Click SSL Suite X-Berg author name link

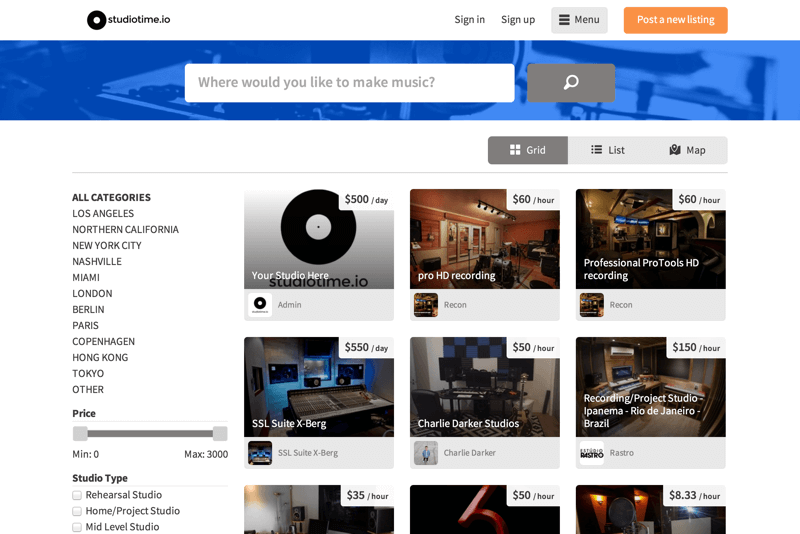click(308, 453)
